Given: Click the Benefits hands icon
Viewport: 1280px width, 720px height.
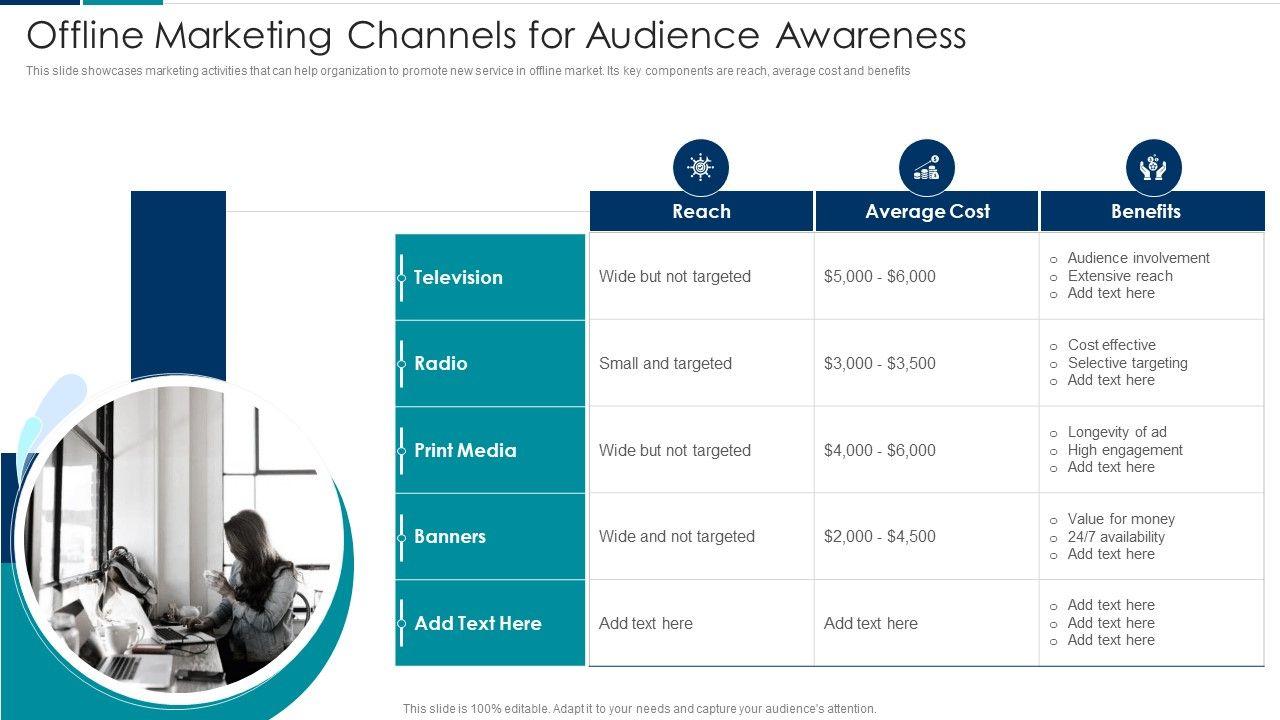Looking at the screenshot, I should click(1153, 167).
